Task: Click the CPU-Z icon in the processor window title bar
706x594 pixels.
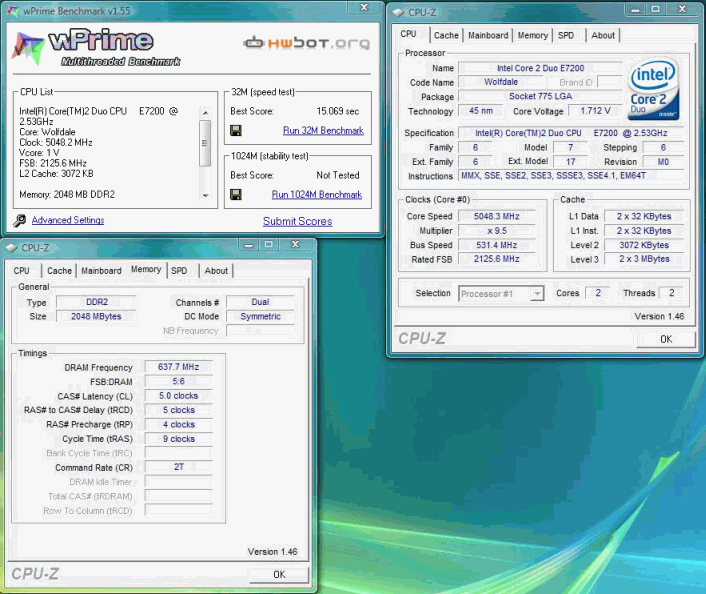Action: (x=398, y=12)
